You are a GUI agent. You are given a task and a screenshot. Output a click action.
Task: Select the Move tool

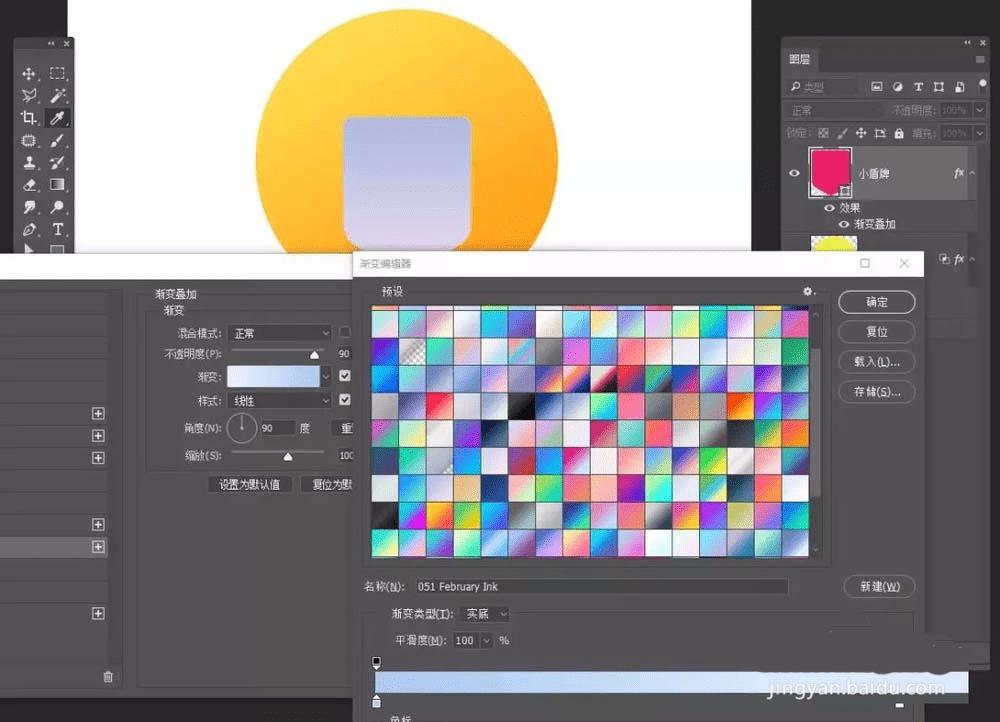pos(29,73)
